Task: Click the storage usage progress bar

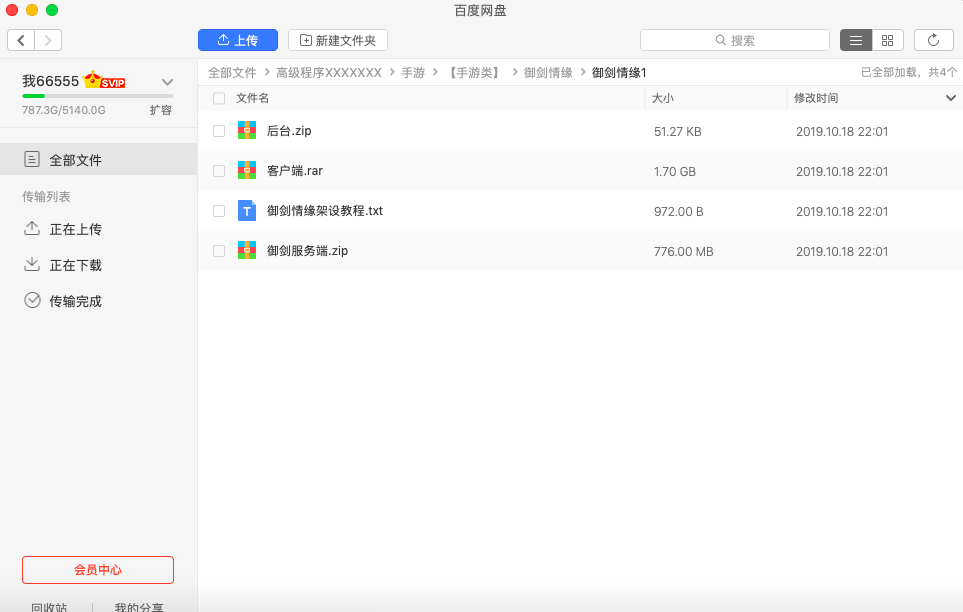Action: point(98,96)
